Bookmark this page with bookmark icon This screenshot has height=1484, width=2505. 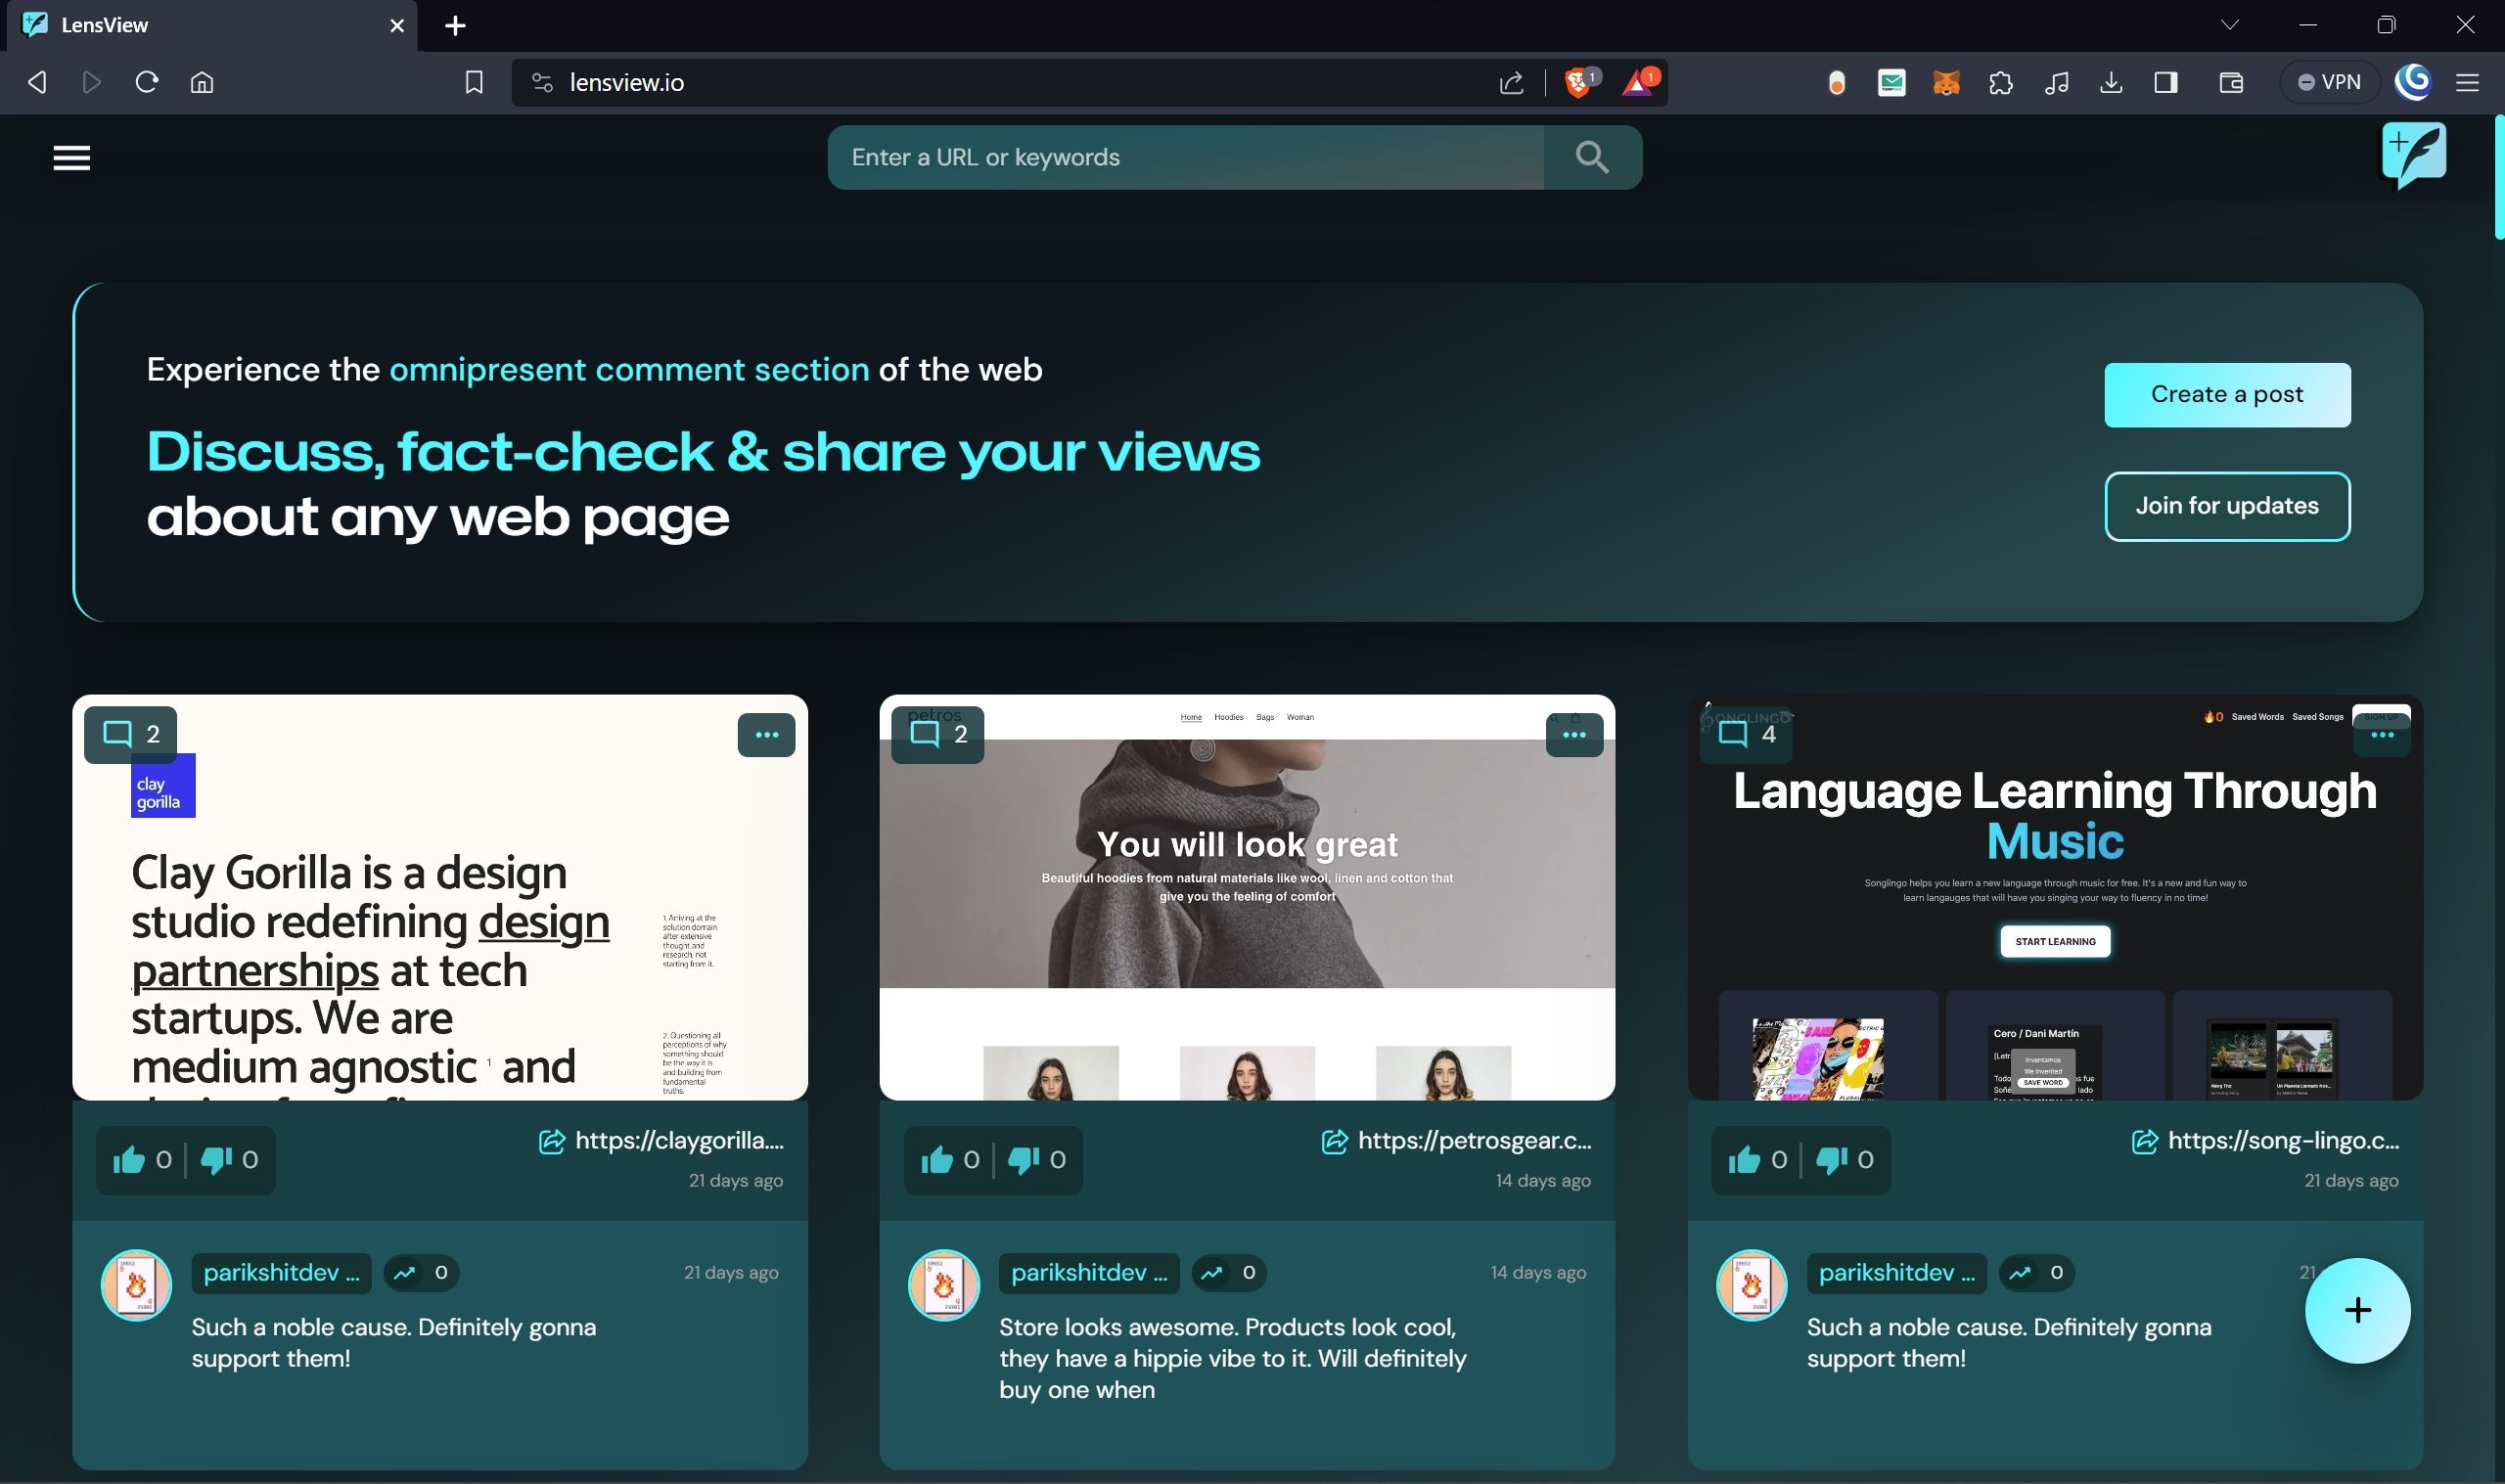pos(474,82)
